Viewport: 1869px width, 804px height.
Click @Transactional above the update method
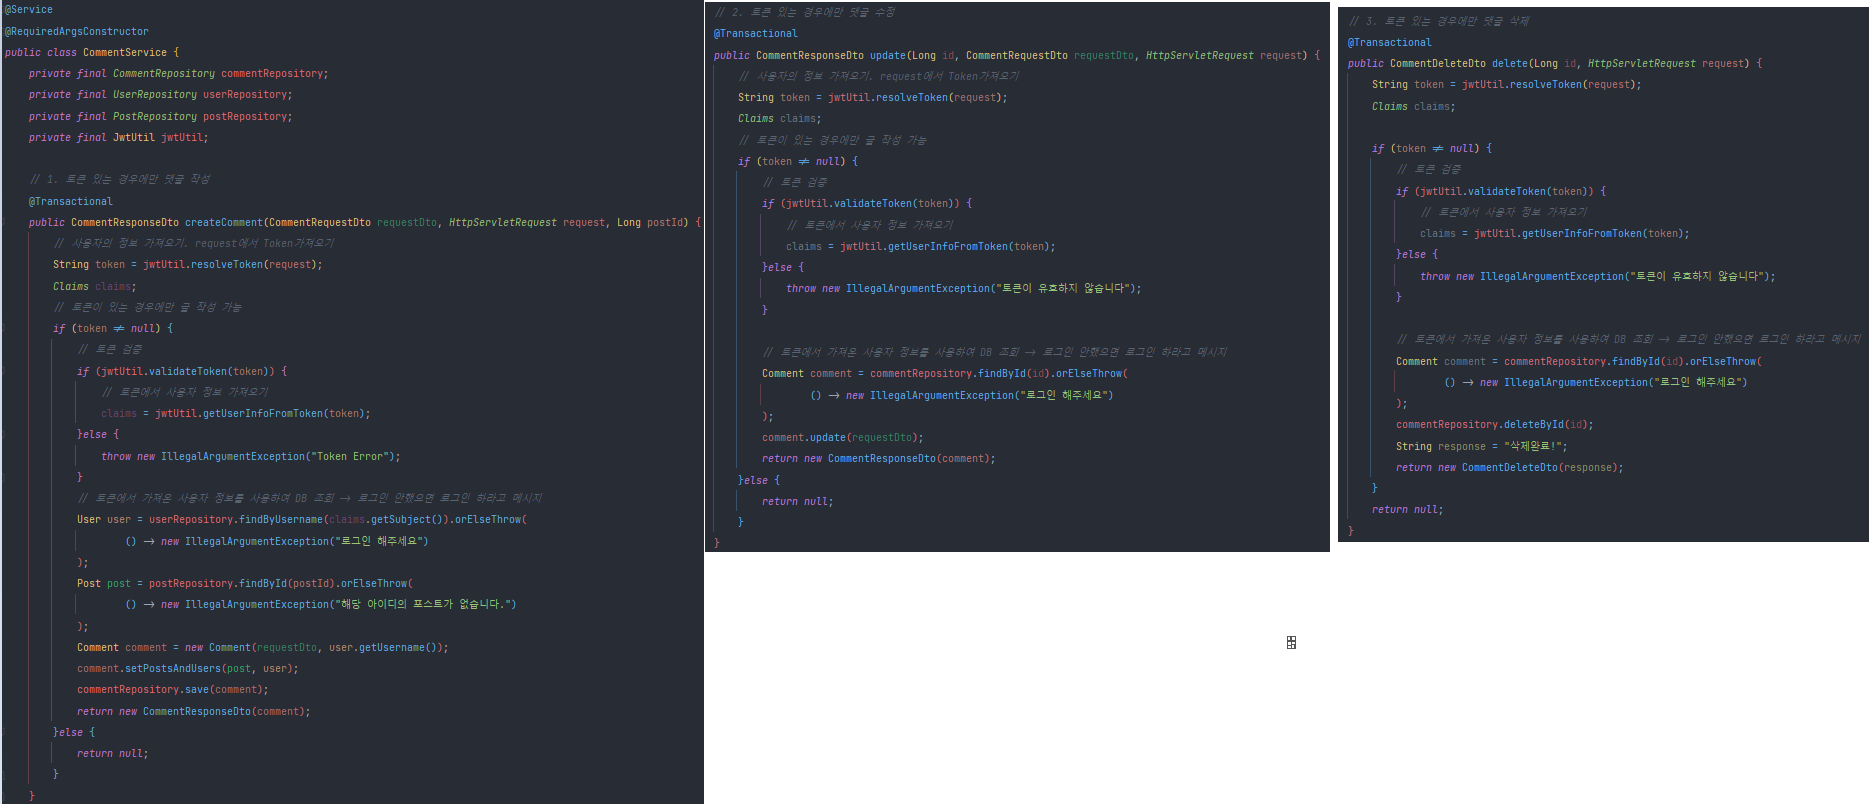[756, 33]
